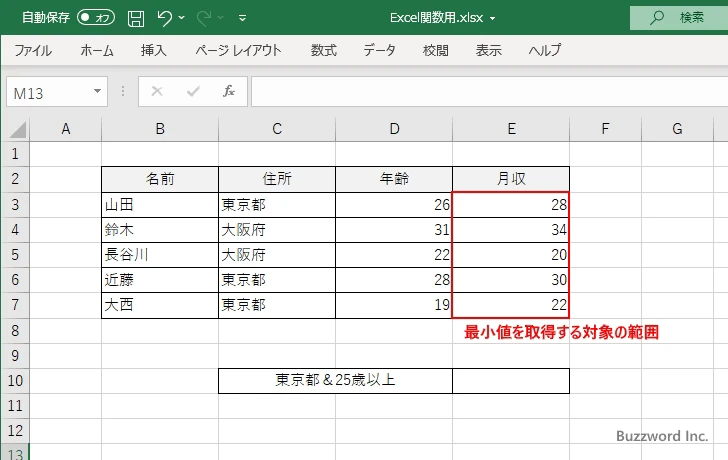Open the Excel関数用.xlsx file name dropdown
728x460 pixels.
tap(492, 19)
